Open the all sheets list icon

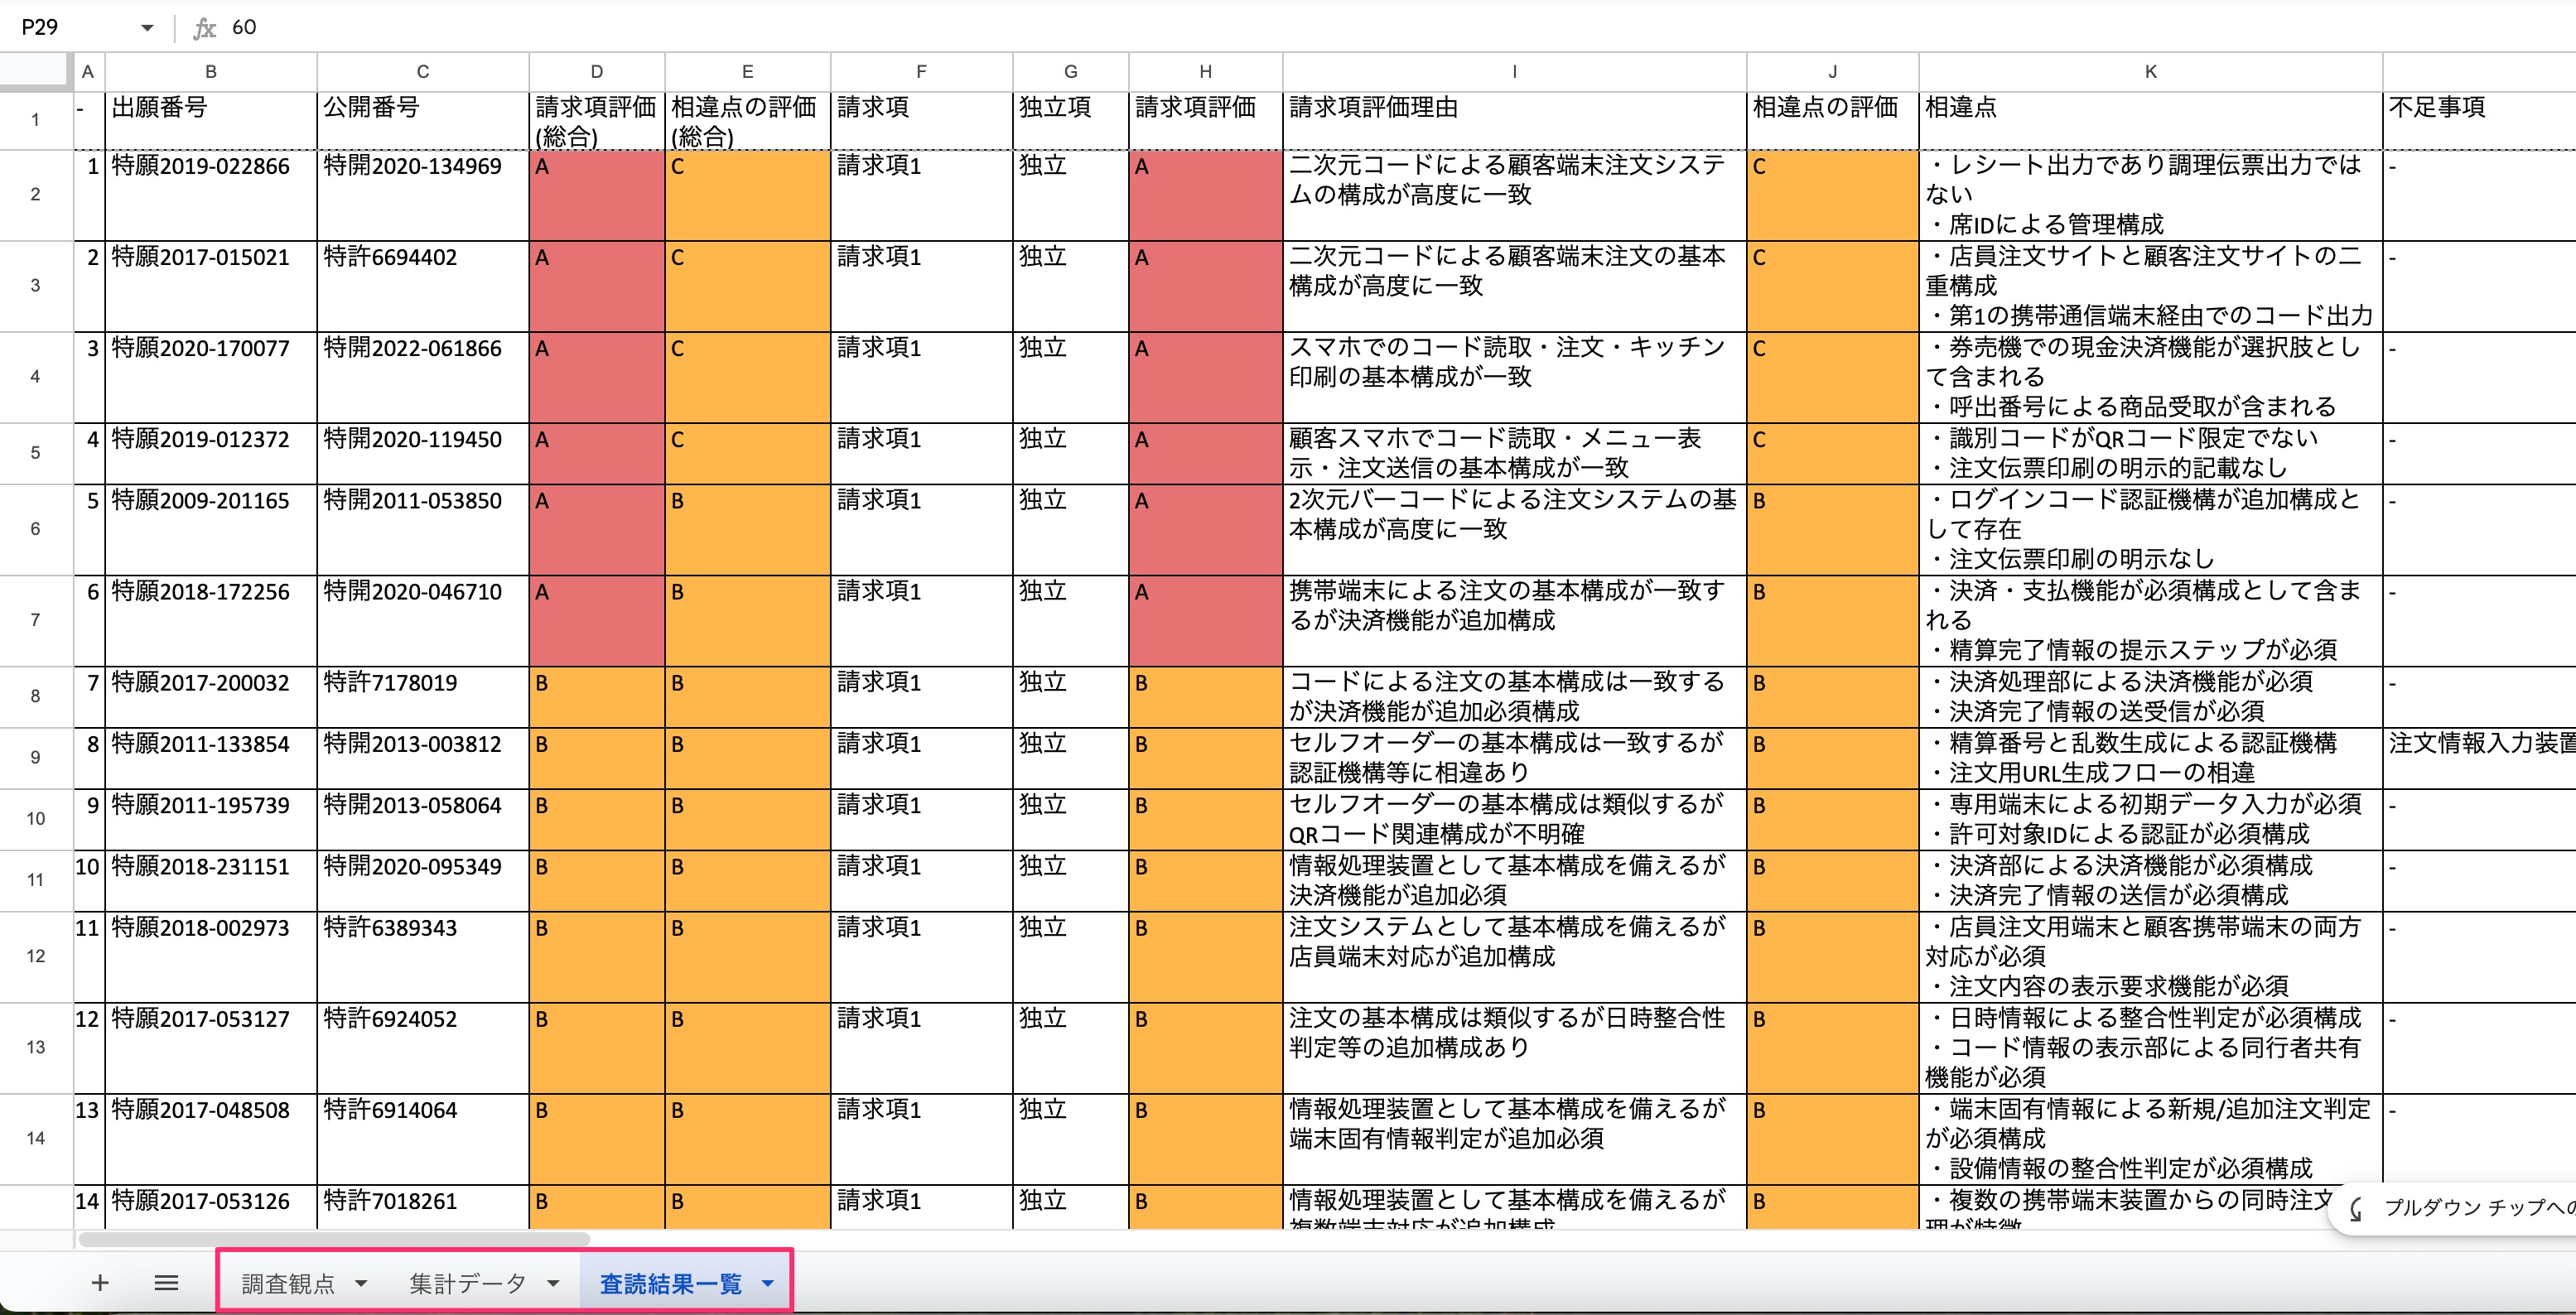(x=167, y=1283)
